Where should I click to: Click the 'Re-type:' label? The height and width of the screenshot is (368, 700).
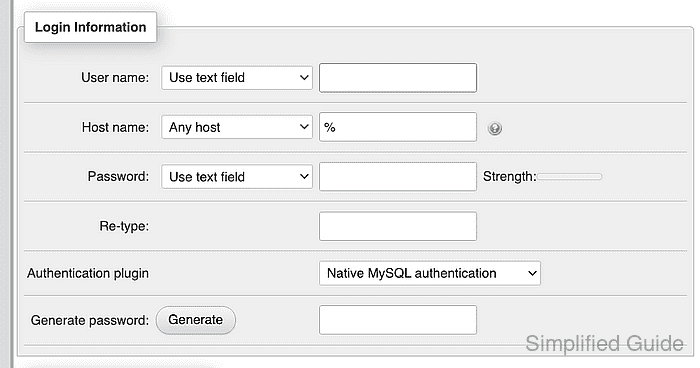coord(124,226)
